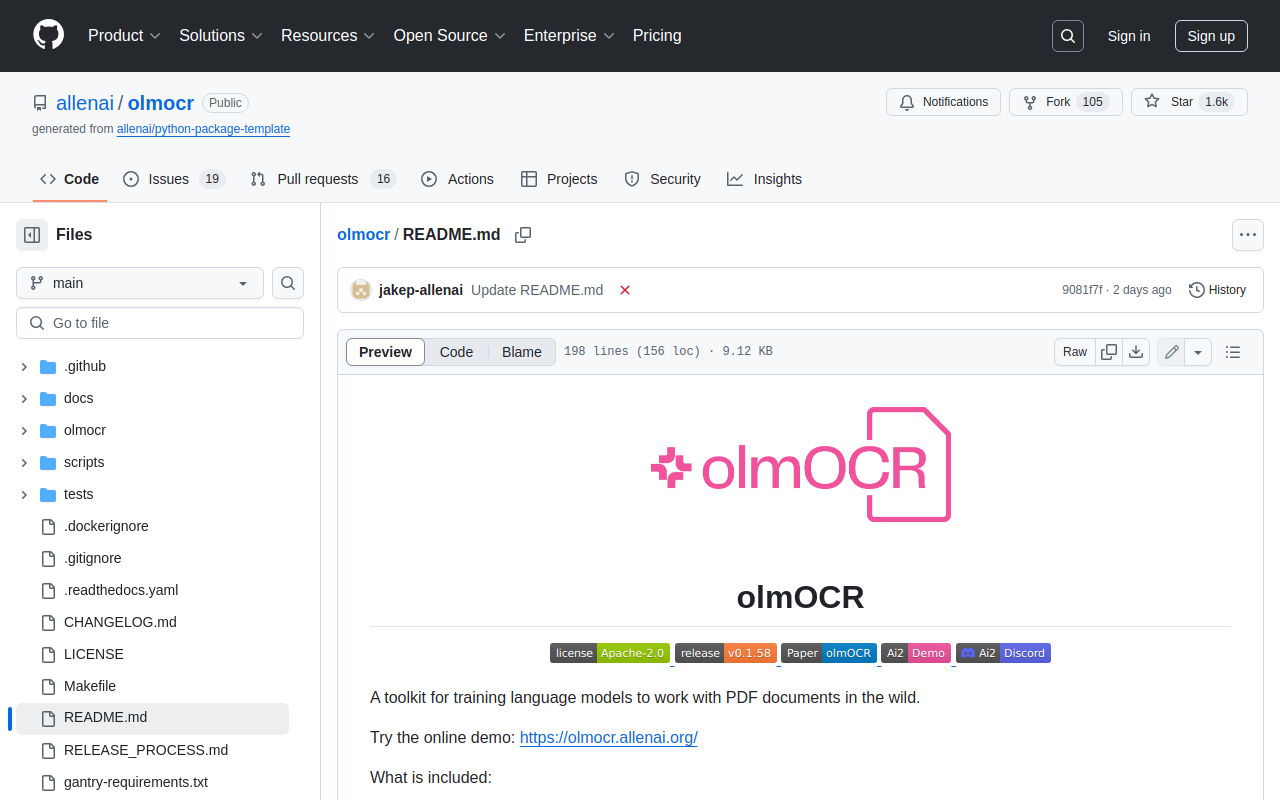Select the Code tab
This screenshot has width=1280, height=800.
click(x=69, y=179)
